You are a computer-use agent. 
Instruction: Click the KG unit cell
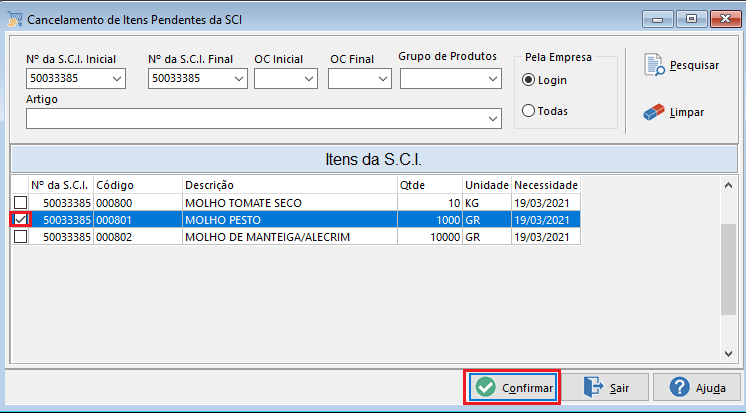click(487, 203)
